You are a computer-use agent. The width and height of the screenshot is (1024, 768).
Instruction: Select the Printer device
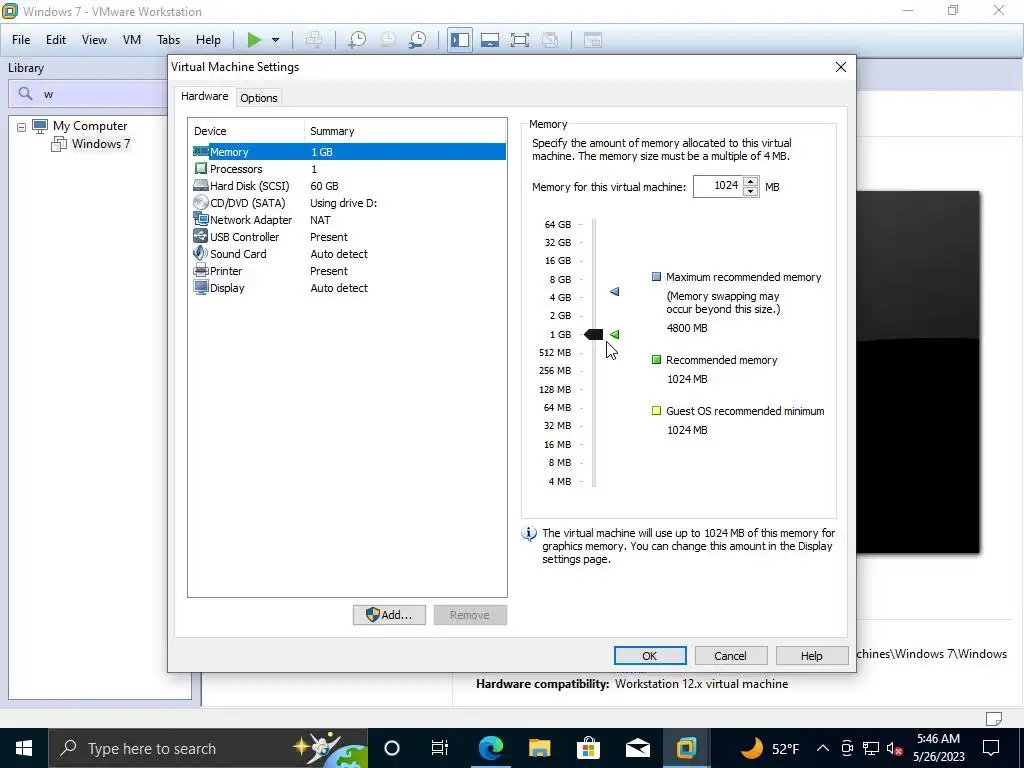point(349,270)
